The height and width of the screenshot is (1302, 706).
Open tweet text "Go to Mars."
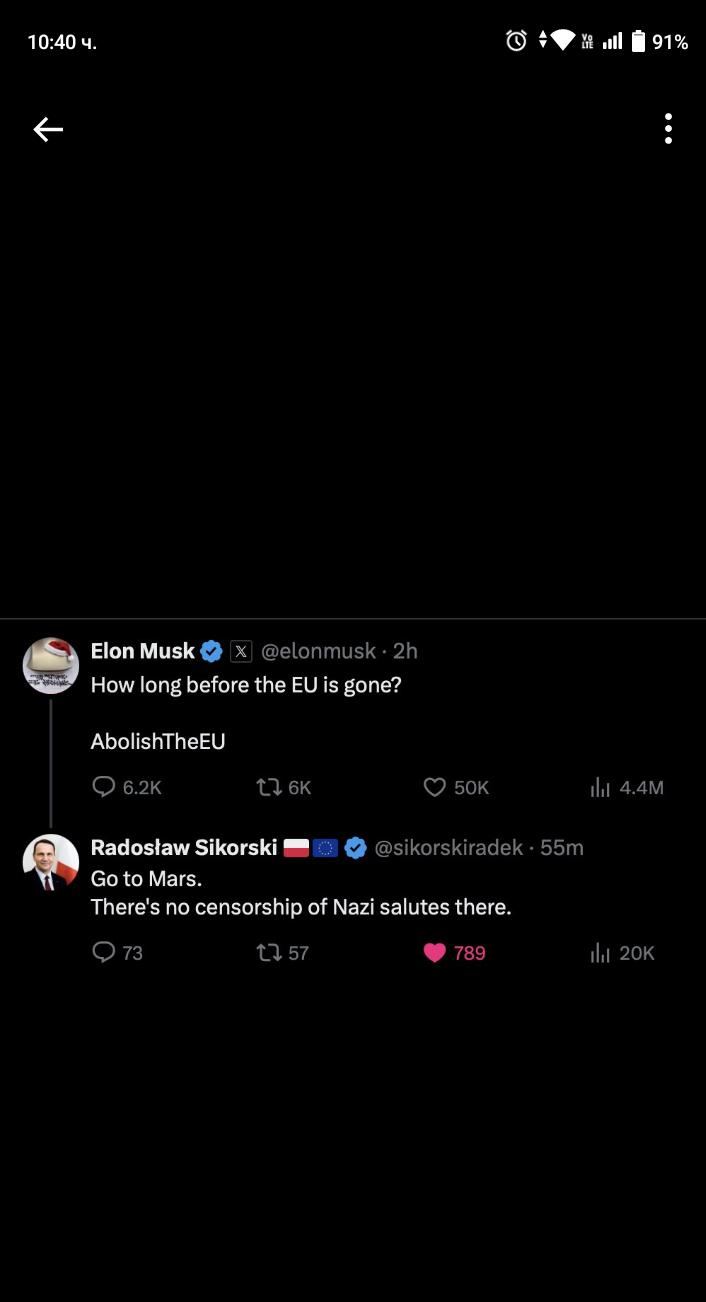(x=146, y=878)
